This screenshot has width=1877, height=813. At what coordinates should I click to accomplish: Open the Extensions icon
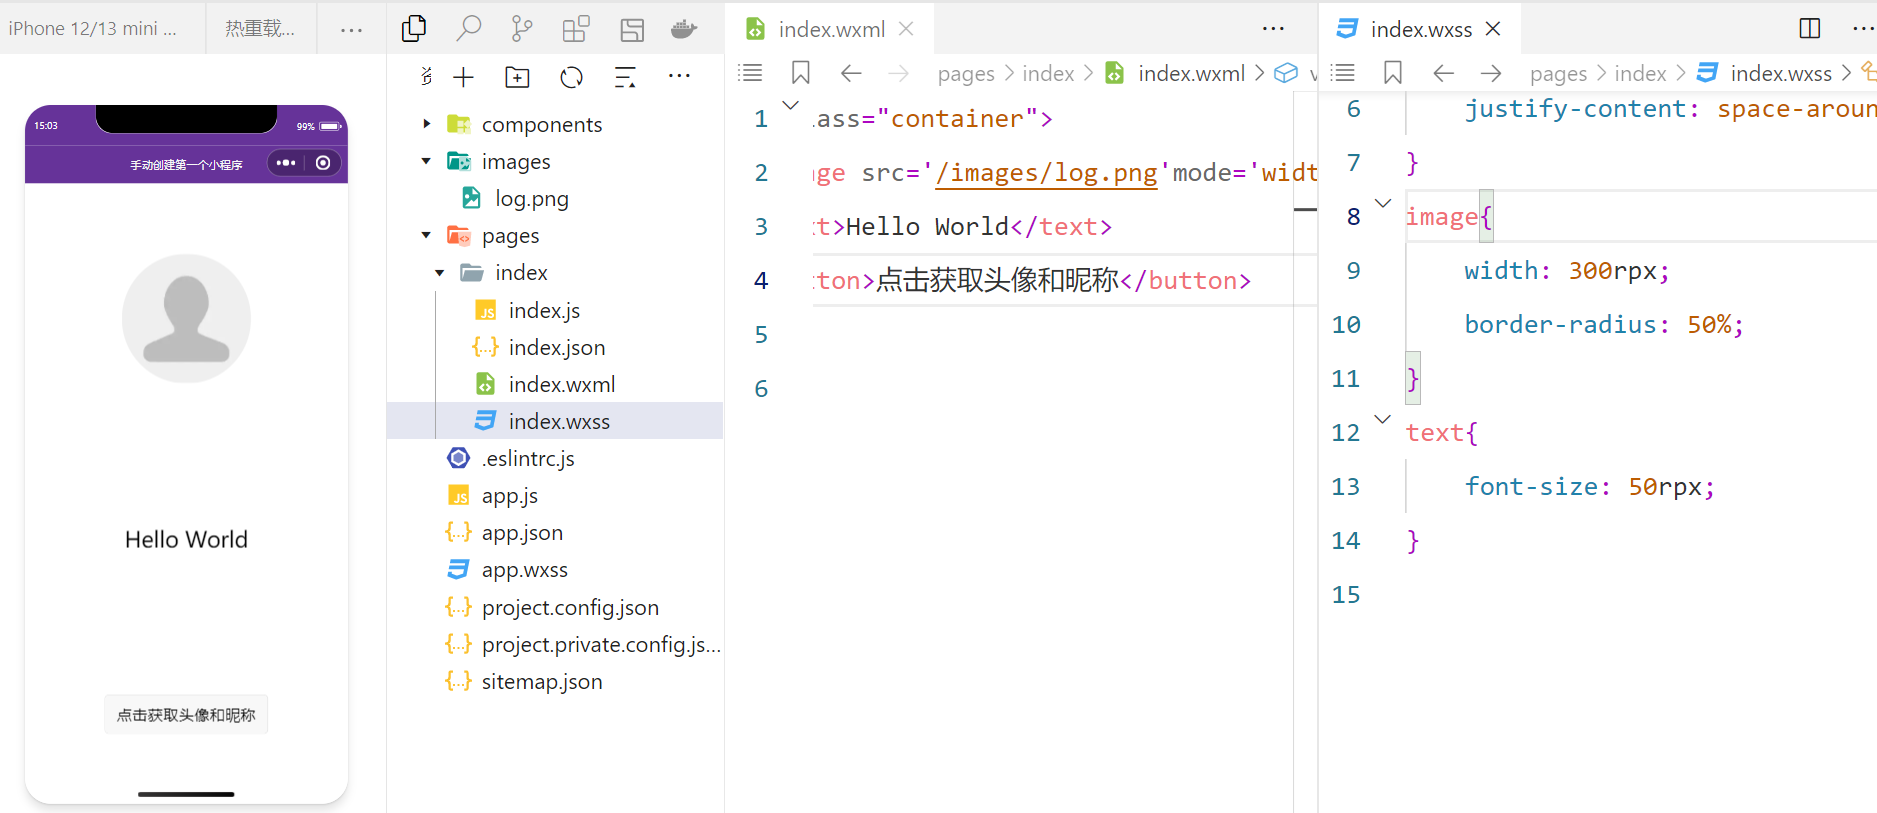click(x=576, y=29)
